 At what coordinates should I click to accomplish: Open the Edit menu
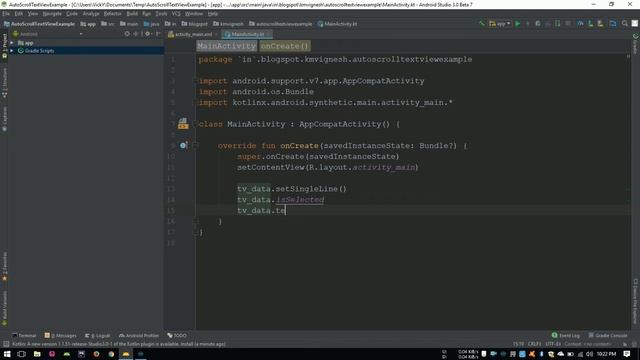click(x=19, y=13)
